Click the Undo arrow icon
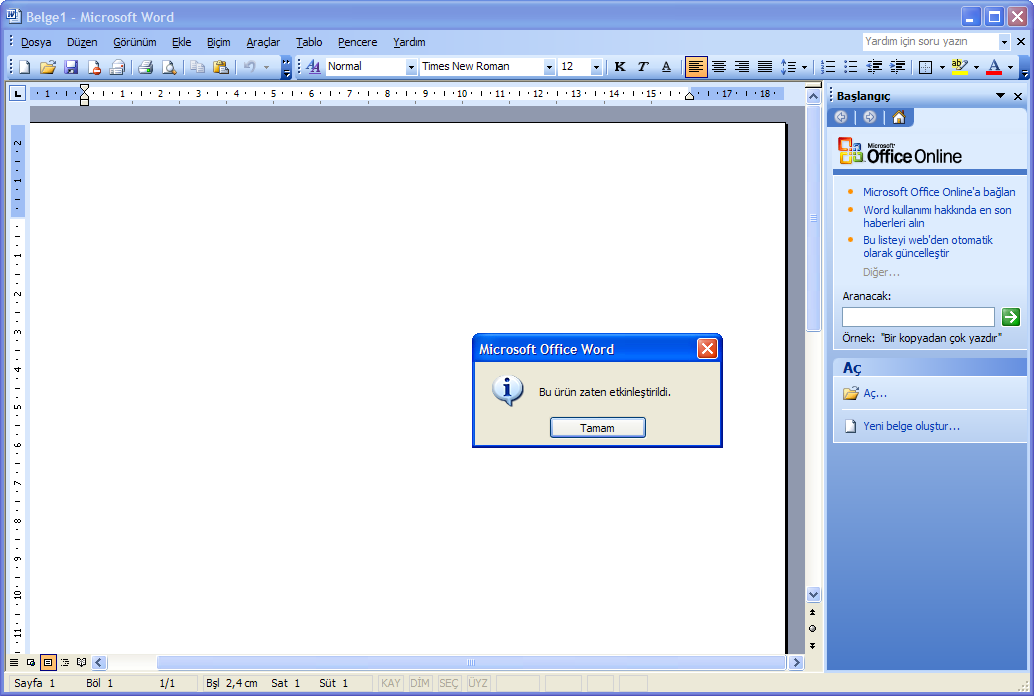This screenshot has height=696, width=1034. [x=250, y=67]
